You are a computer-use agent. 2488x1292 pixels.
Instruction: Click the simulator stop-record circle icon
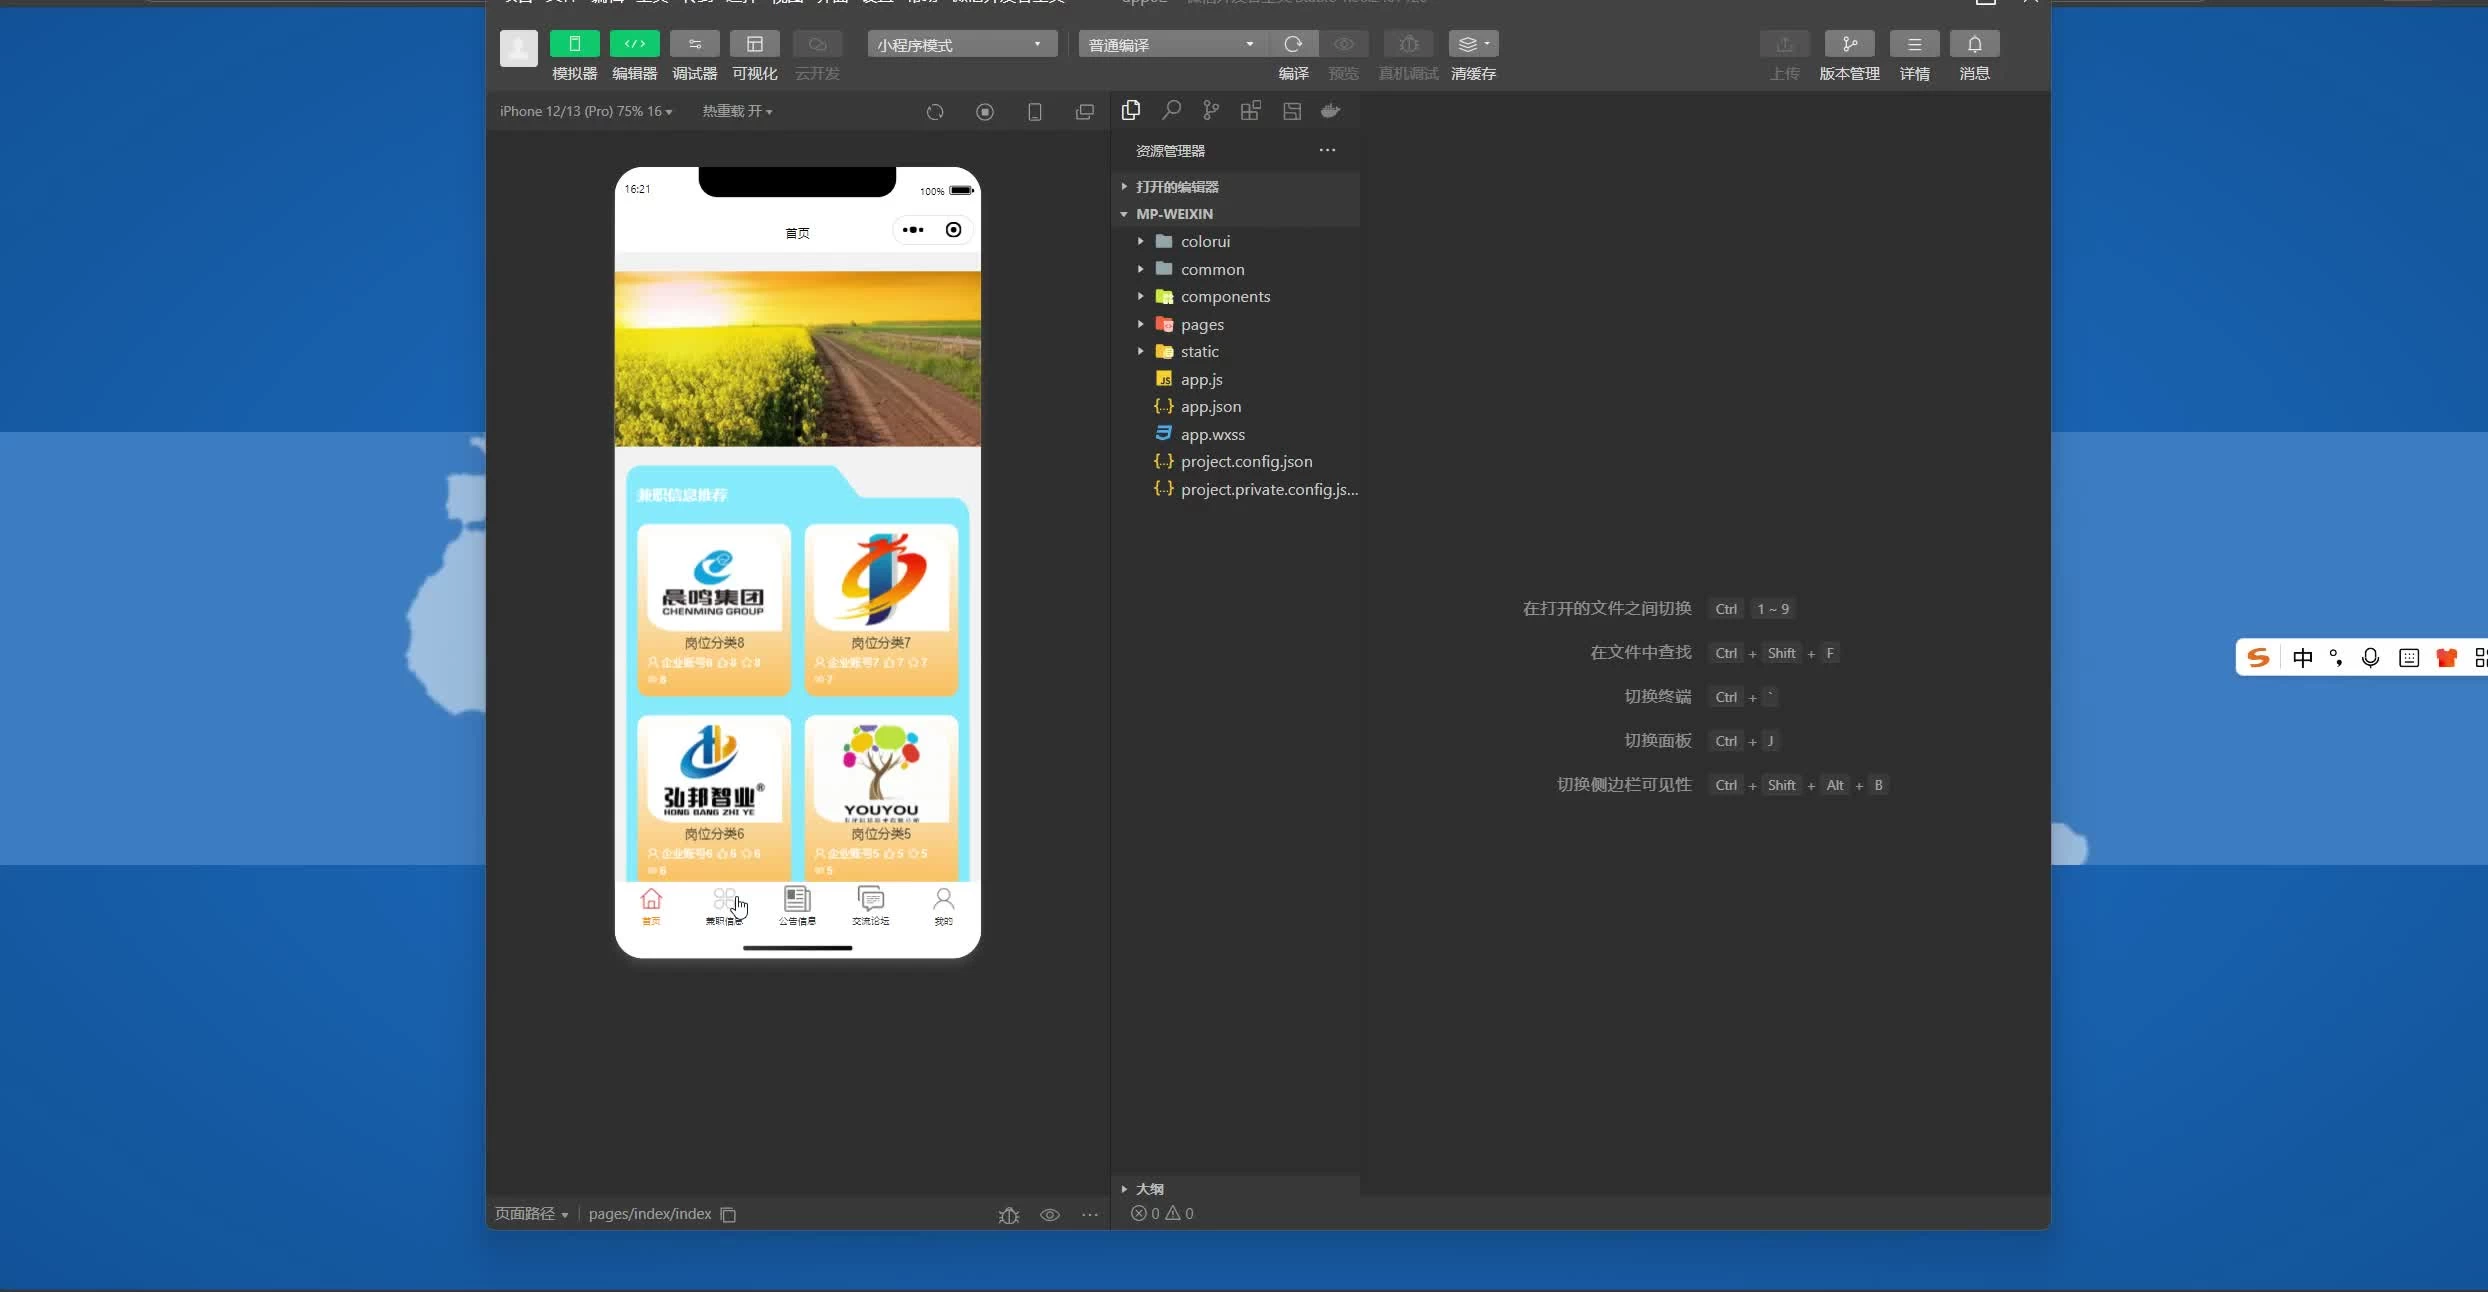click(985, 112)
